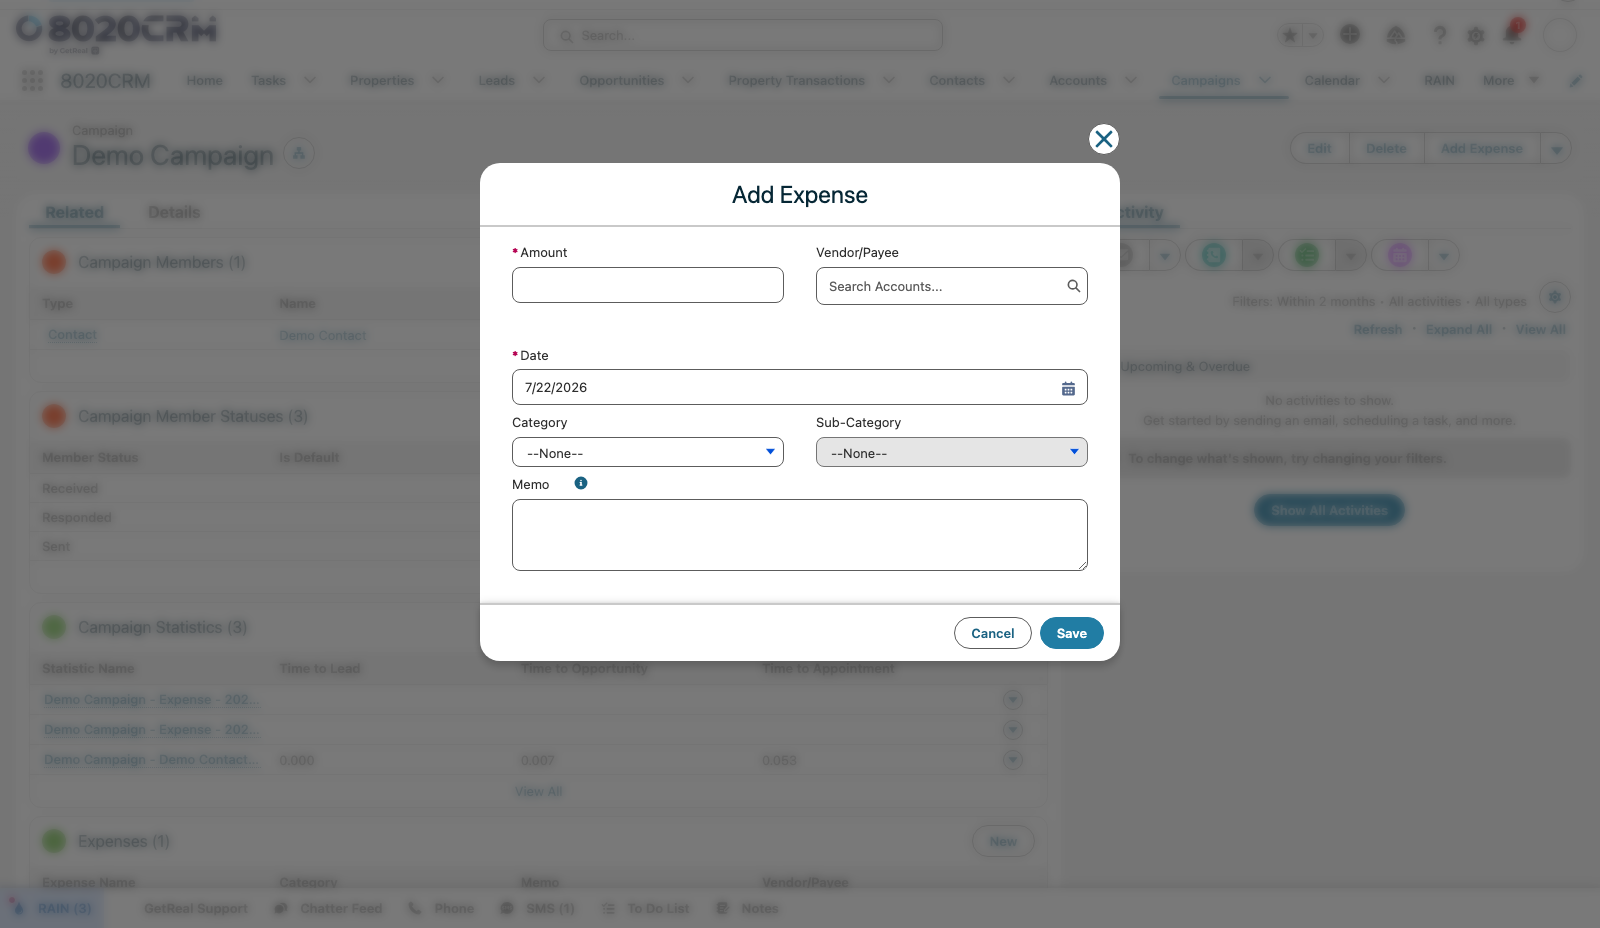Switch to the Details tab
Viewport: 1600px width, 928px height.
[174, 212]
